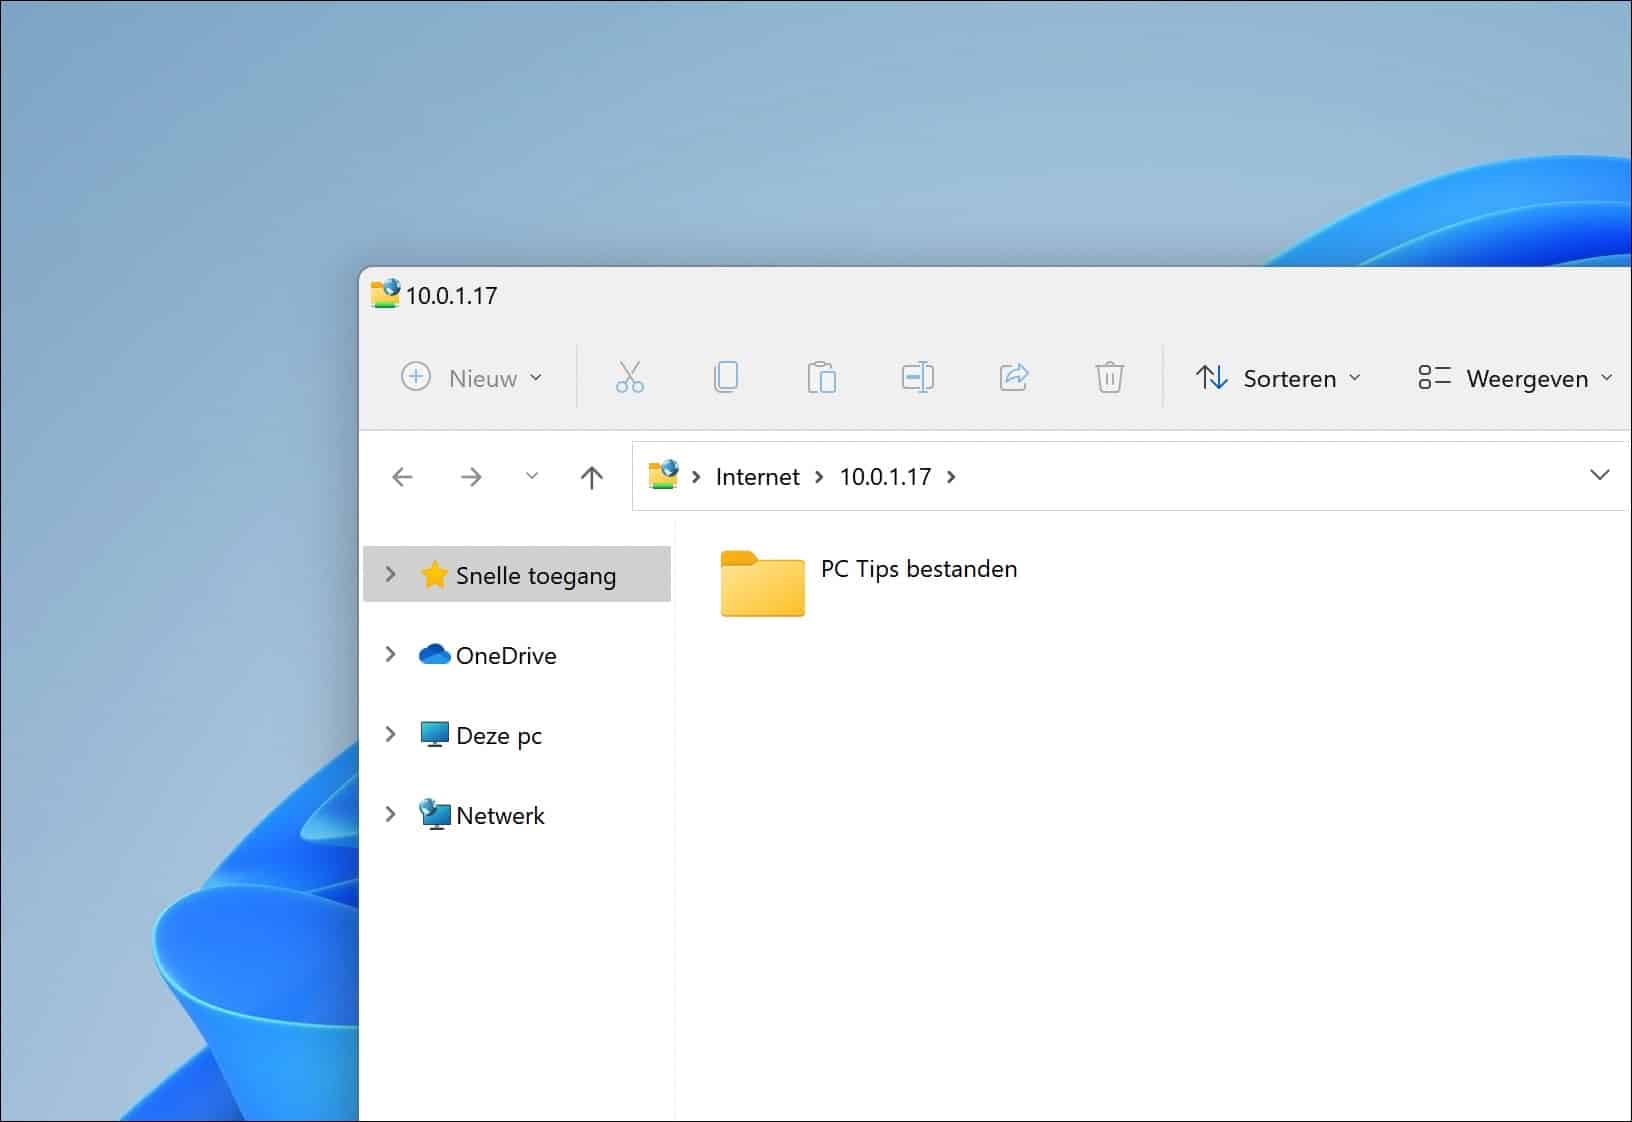The height and width of the screenshot is (1122, 1632).
Task: Expand Deze pc in the sidebar
Action: [x=390, y=735]
